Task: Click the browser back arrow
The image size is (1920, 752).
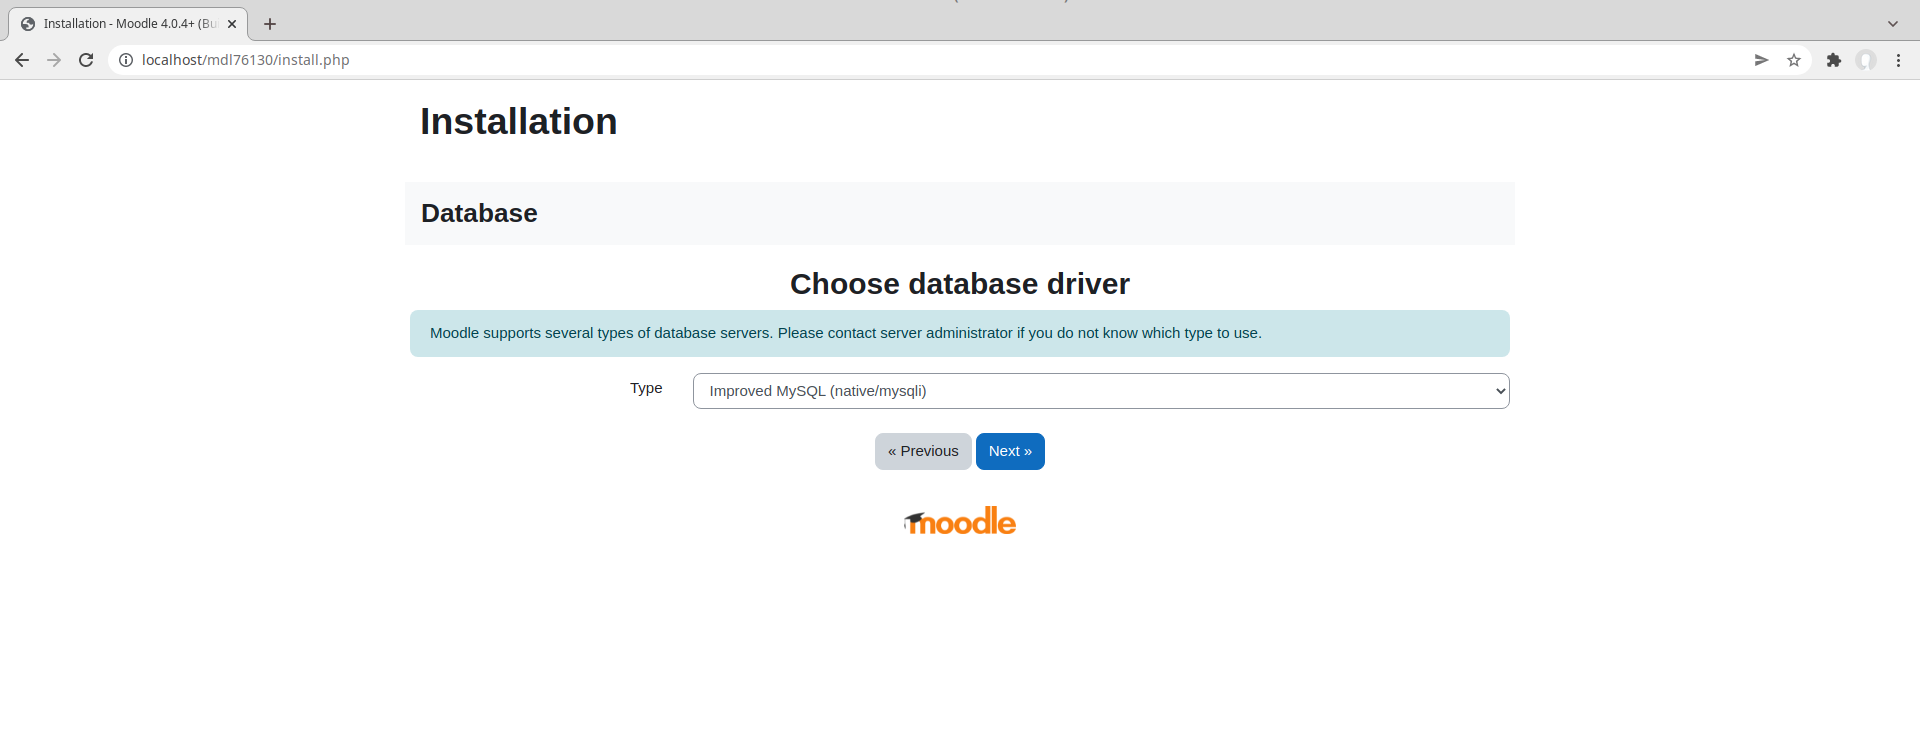Action: coord(22,60)
